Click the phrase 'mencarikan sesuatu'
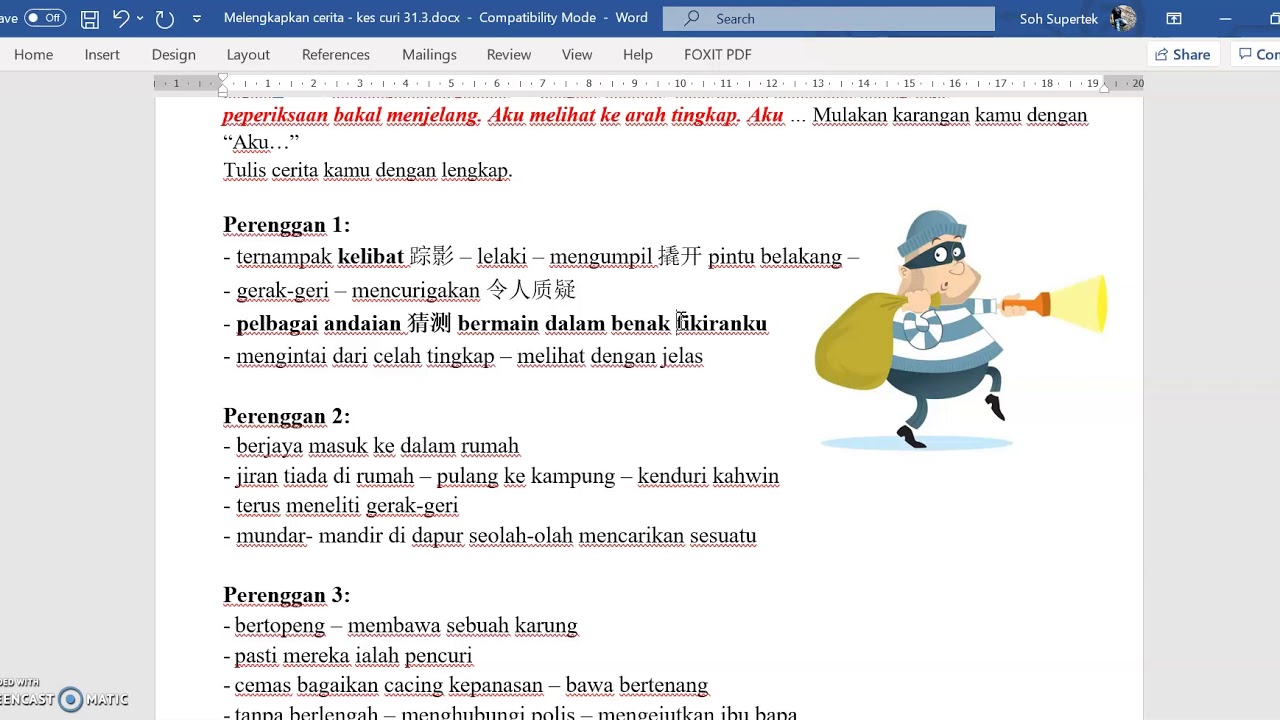The image size is (1280, 720). 667,536
